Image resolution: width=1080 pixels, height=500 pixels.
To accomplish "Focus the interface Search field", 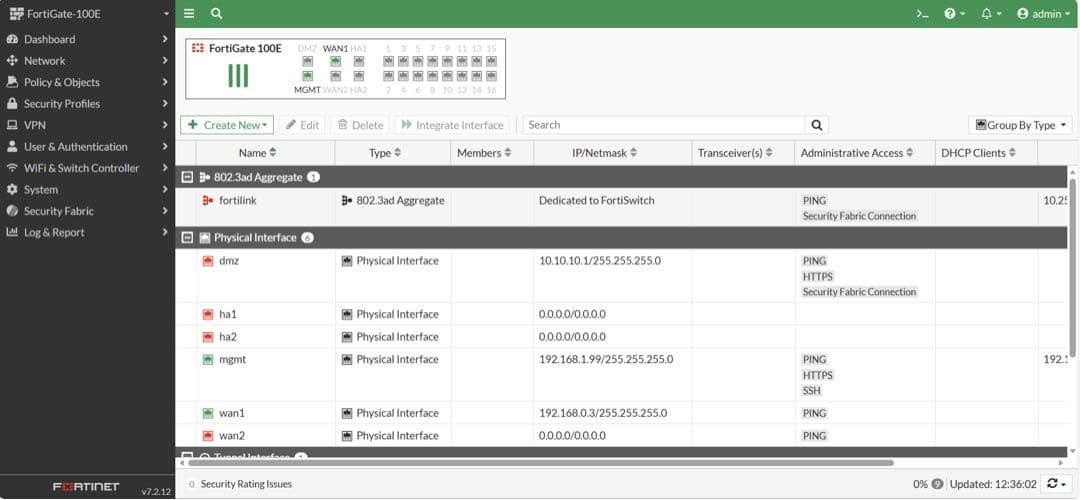I will pyautogui.click(x=664, y=125).
